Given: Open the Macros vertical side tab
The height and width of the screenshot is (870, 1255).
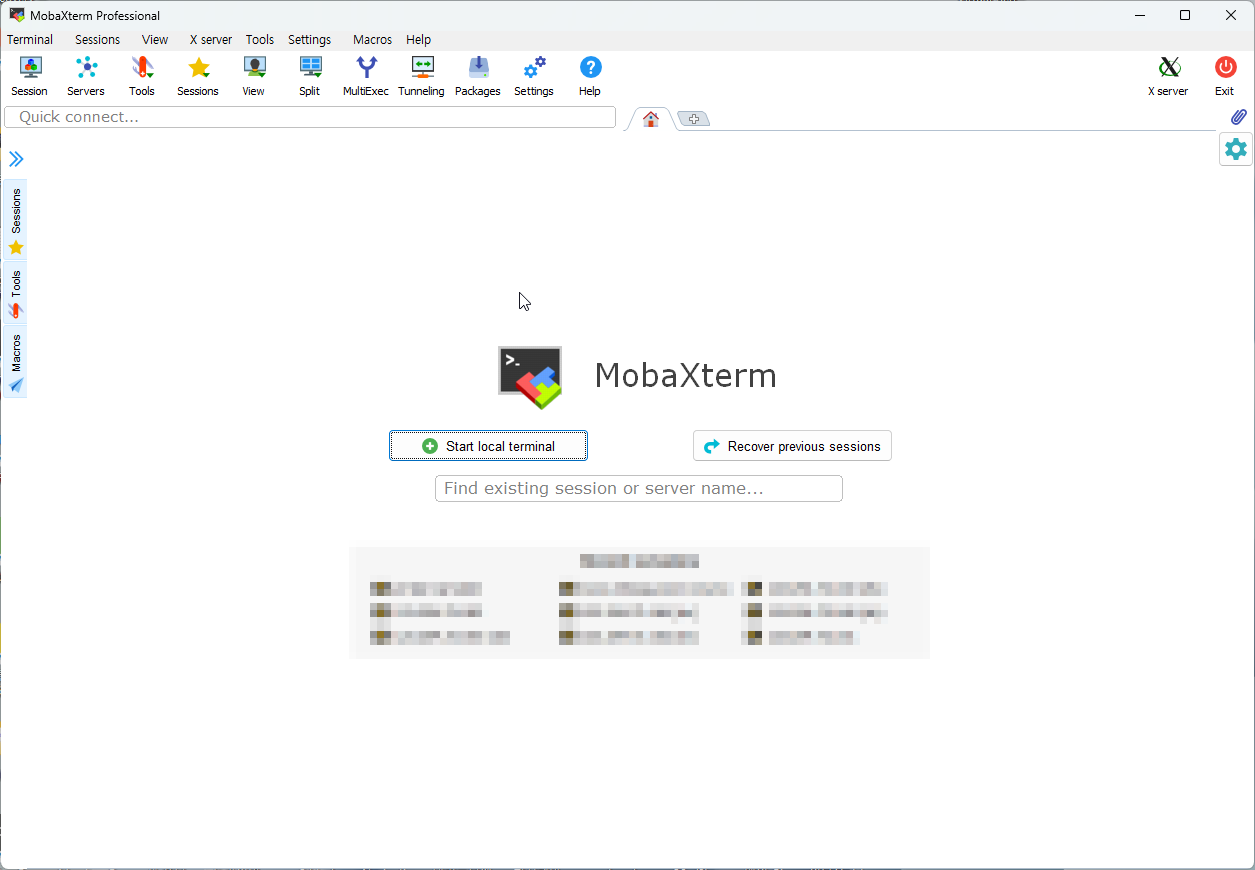Looking at the screenshot, I should point(16,361).
